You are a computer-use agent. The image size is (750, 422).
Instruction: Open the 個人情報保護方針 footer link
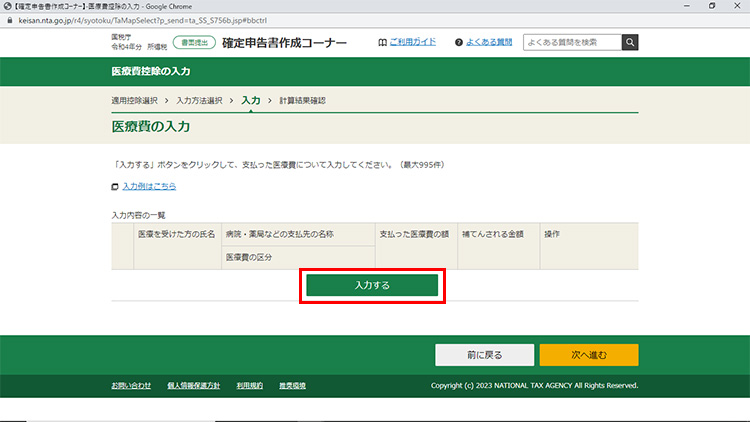(193, 385)
